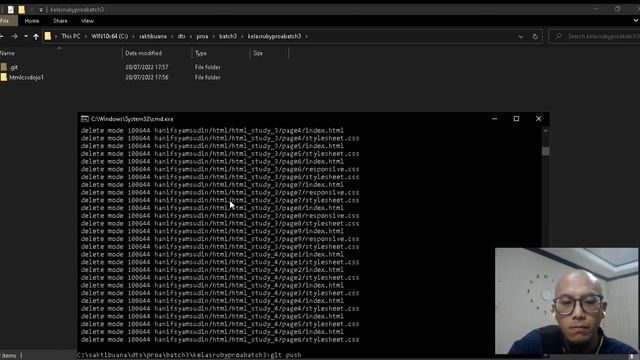640x360 pixels.
Task: Click the git push command line
Action: 189,355
